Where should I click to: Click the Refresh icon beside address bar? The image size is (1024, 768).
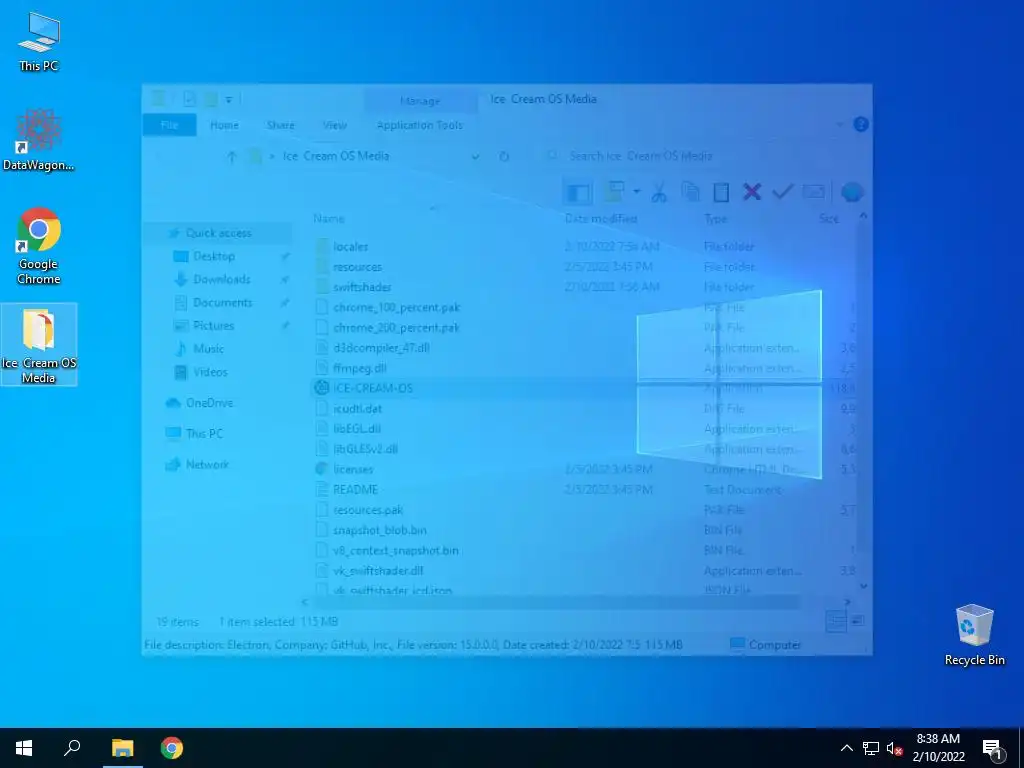tap(504, 157)
